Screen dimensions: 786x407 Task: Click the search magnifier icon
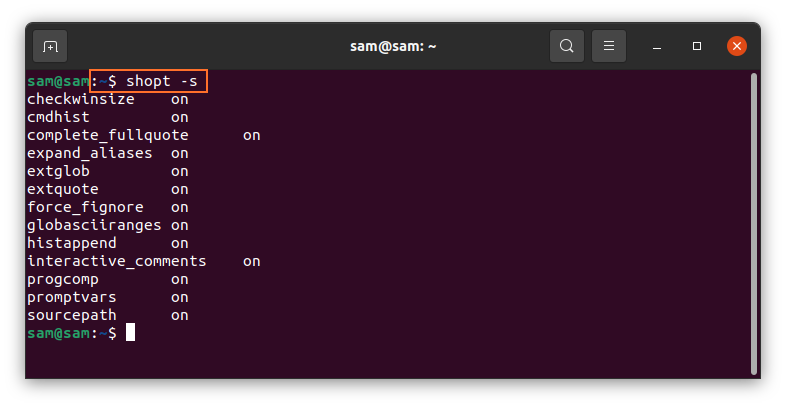click(x=567, y=46)
